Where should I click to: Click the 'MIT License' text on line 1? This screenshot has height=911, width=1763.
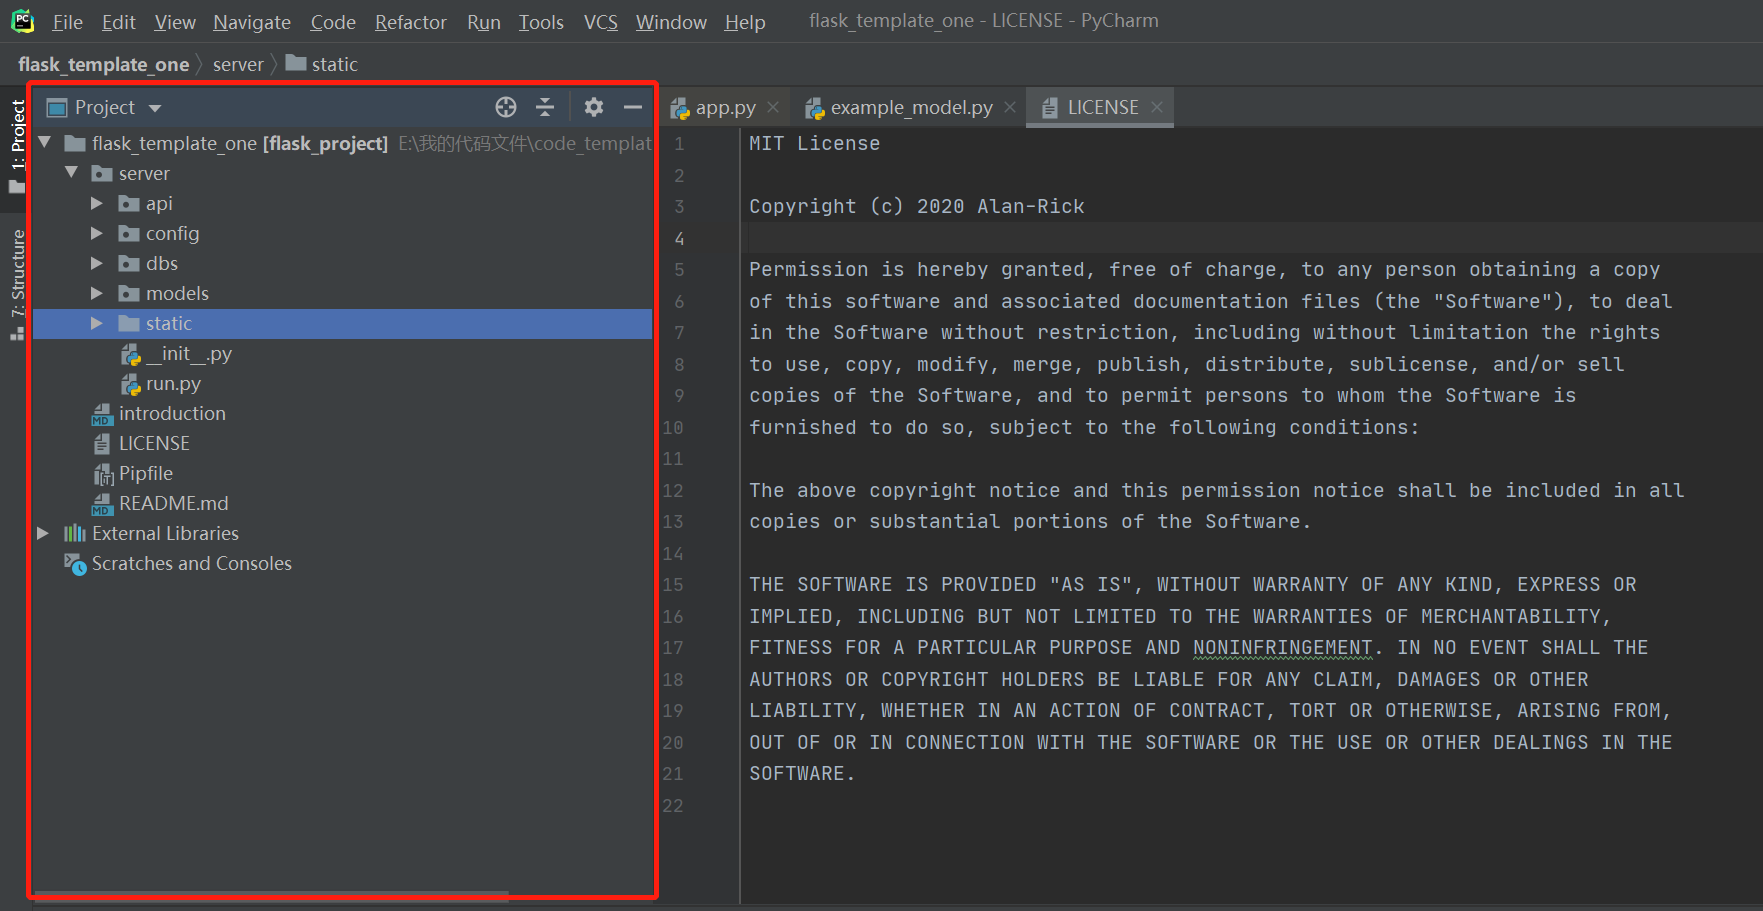pos(815,144)
